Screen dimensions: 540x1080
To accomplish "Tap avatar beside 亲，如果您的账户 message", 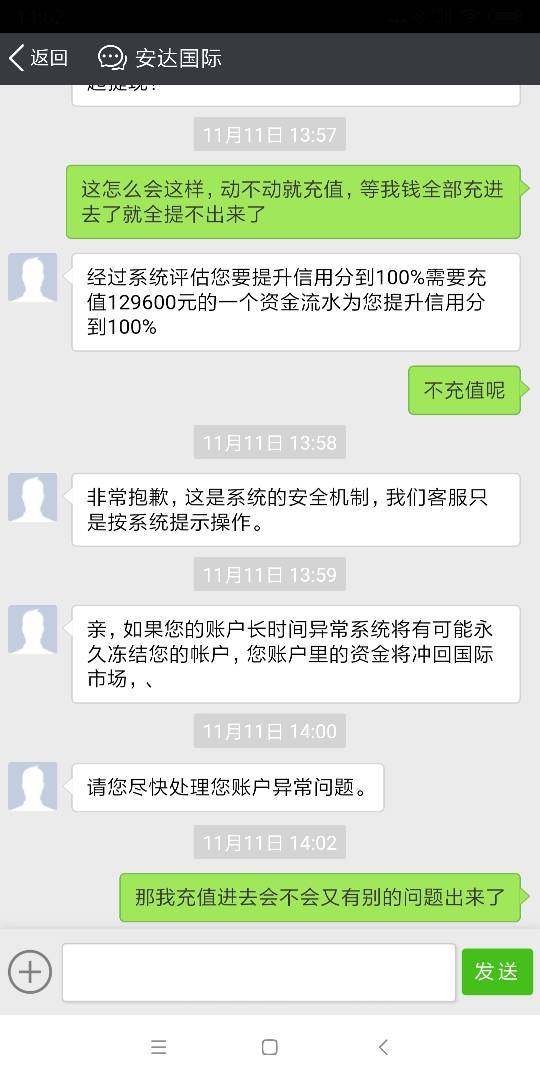I will coord(32,630).
